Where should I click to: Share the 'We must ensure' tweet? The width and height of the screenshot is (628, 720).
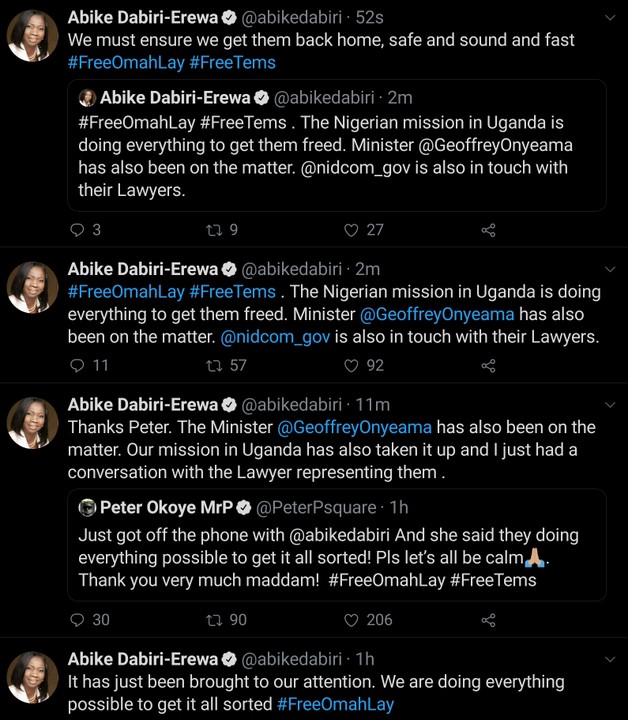488,230
